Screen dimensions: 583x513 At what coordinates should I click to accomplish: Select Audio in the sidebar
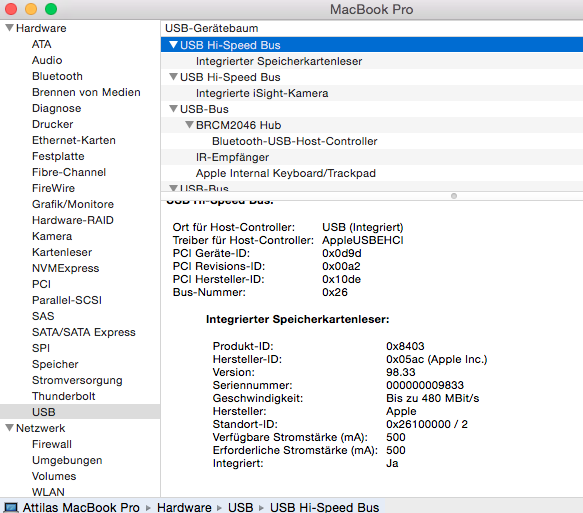[x=47, y=60]
